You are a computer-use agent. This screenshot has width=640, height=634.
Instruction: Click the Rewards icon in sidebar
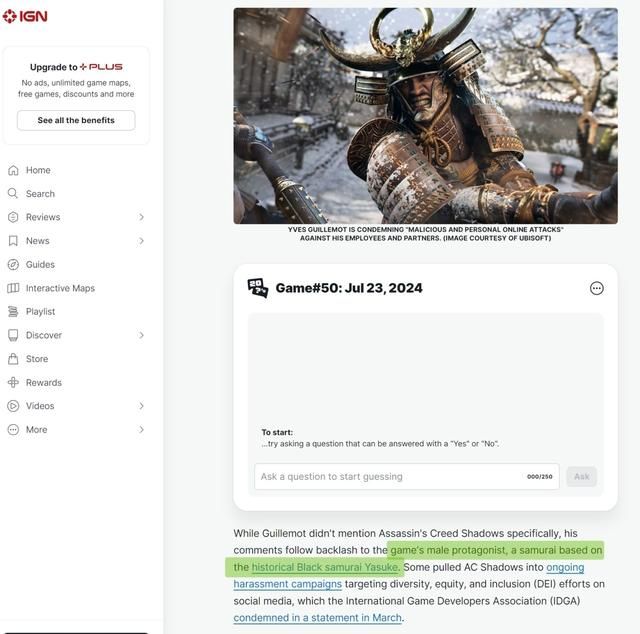point(13,383)
